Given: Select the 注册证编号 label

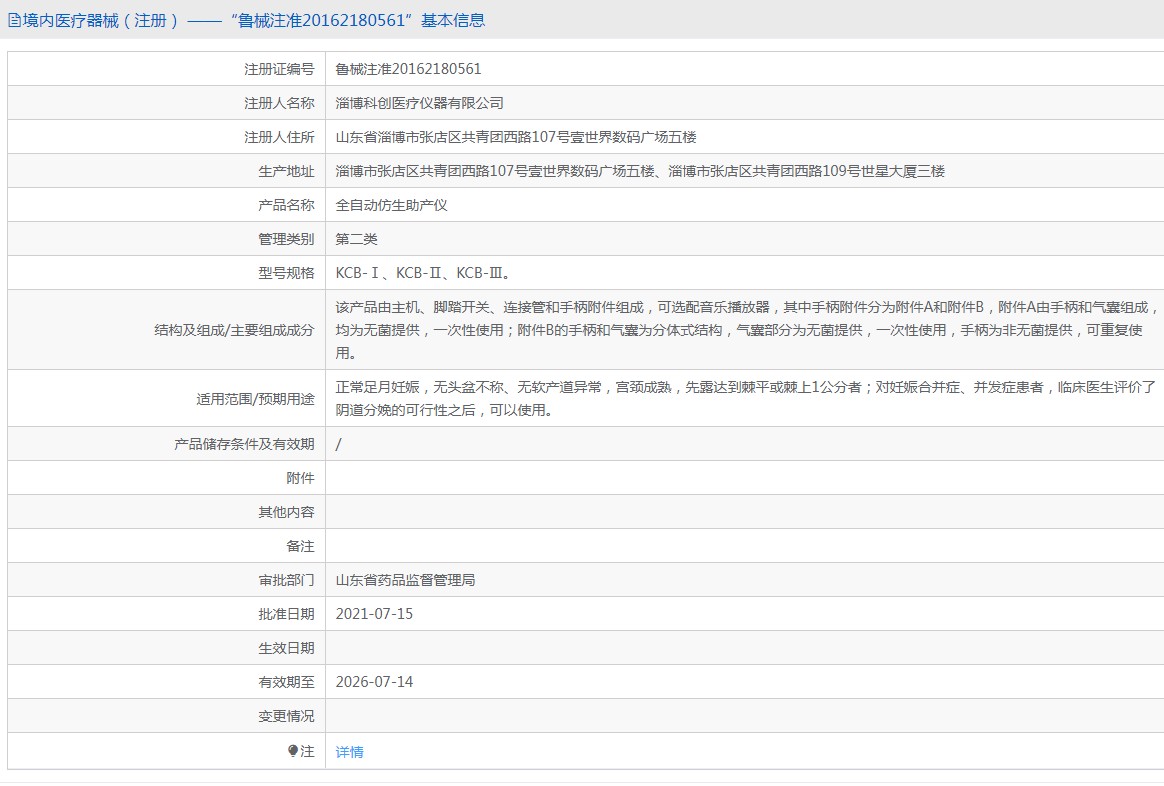Looking at the screenshot, I should 279,69.
